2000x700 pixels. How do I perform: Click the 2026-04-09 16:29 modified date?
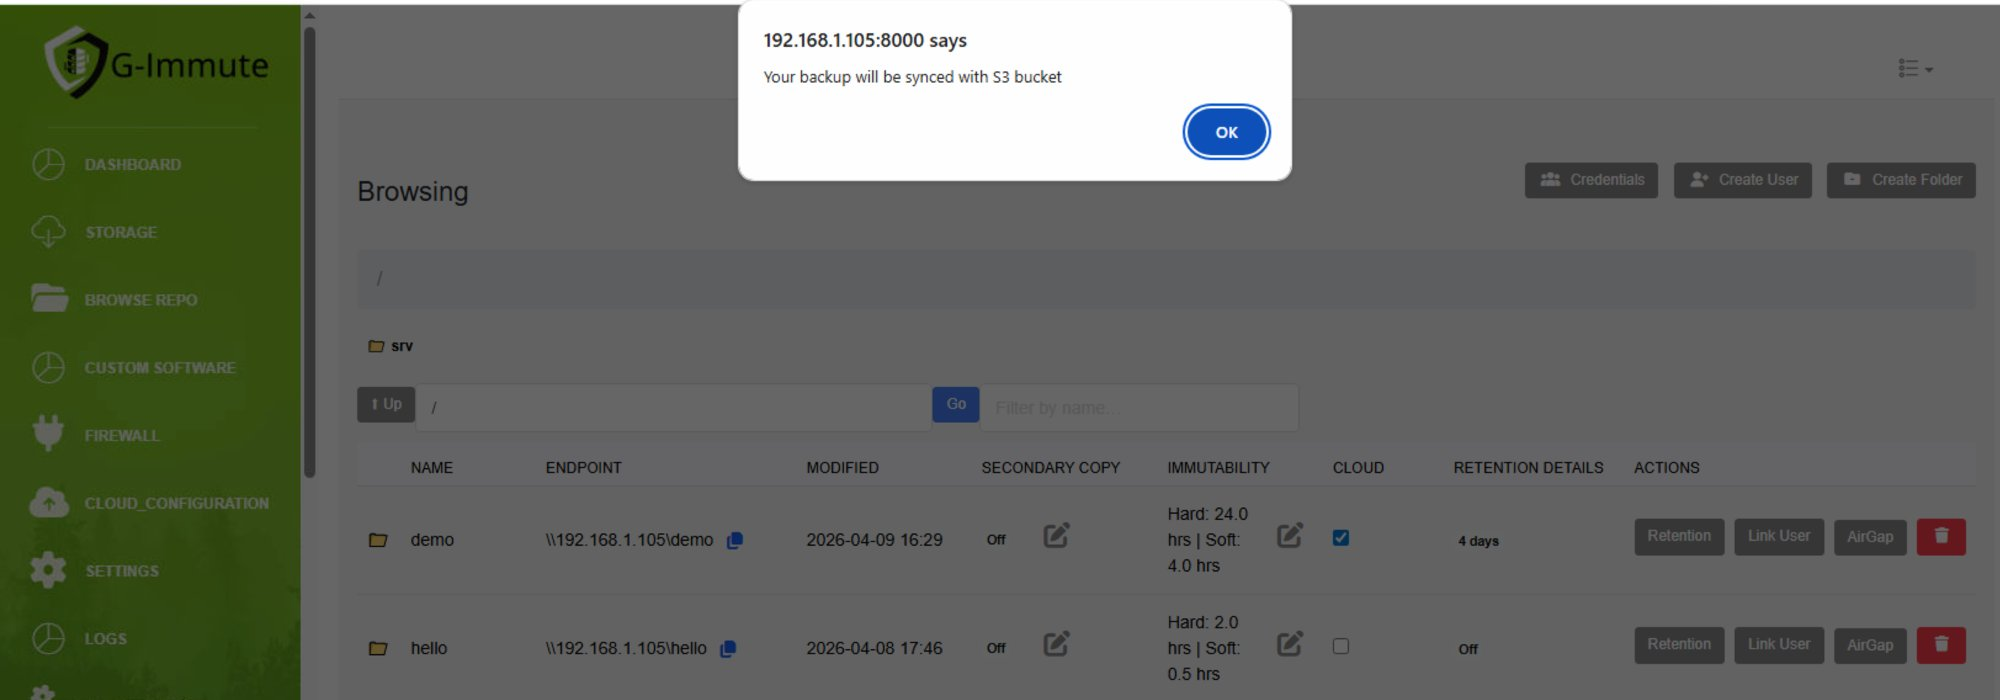[x=874, y=540]
